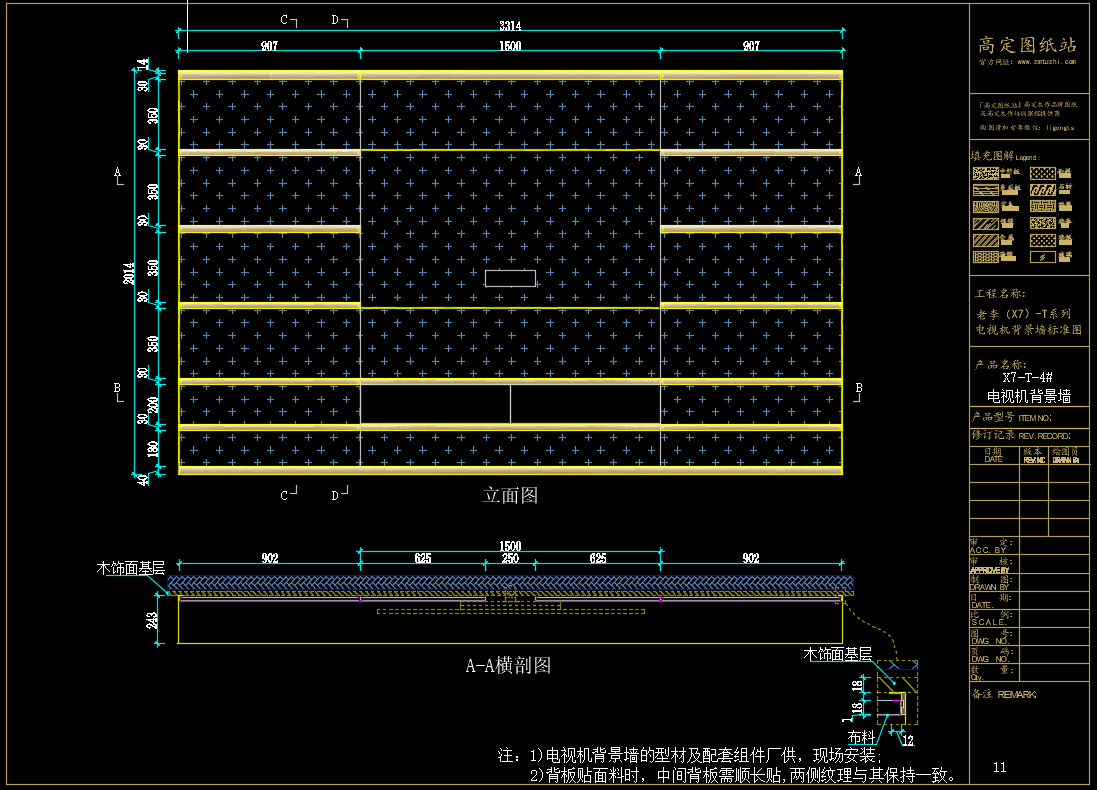
Task: Pick the bottom-left dotted legend pattern
Action: 985,257
